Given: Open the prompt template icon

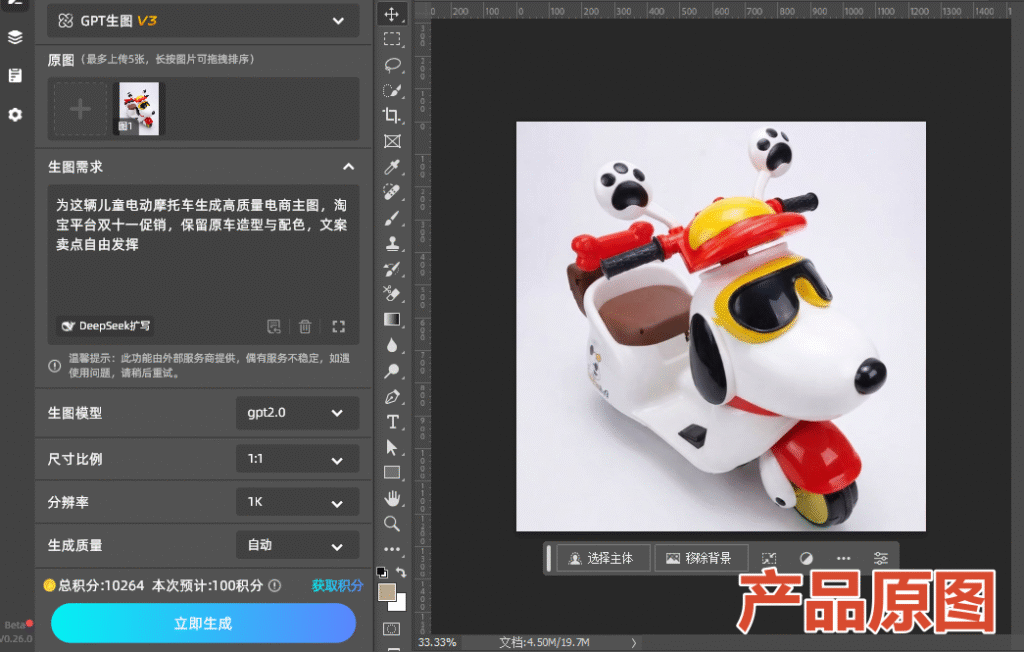Looking at the screenshot, I should (274, 327).
